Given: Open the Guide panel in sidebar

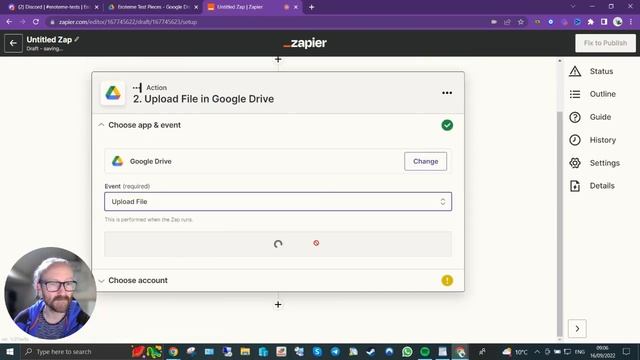Looking at the screenshot, I should pyautogui.click(x=590, y=117).
